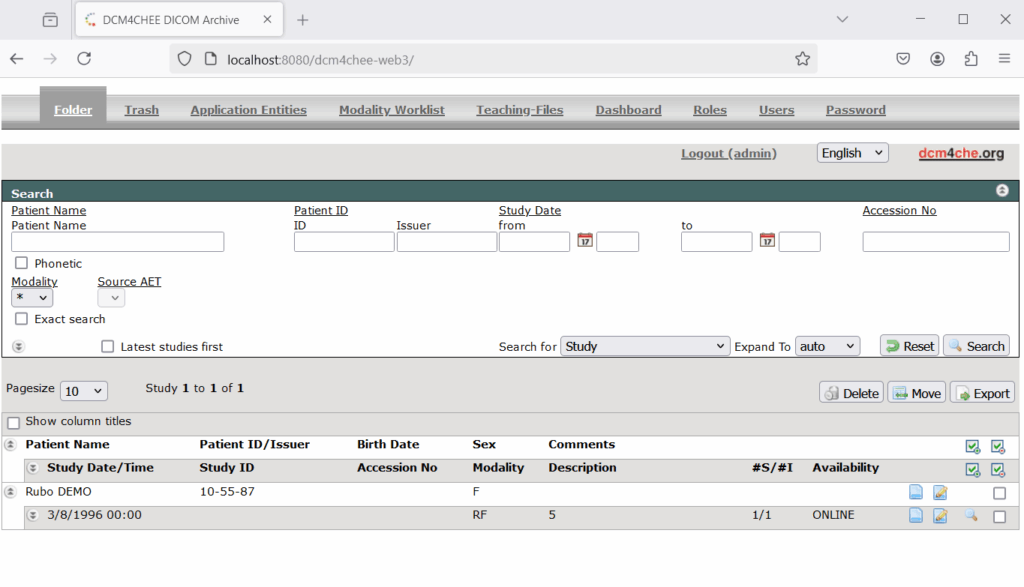Open the Search for Study dropdown
This screenshot has height=587, width=1024.
645,346
